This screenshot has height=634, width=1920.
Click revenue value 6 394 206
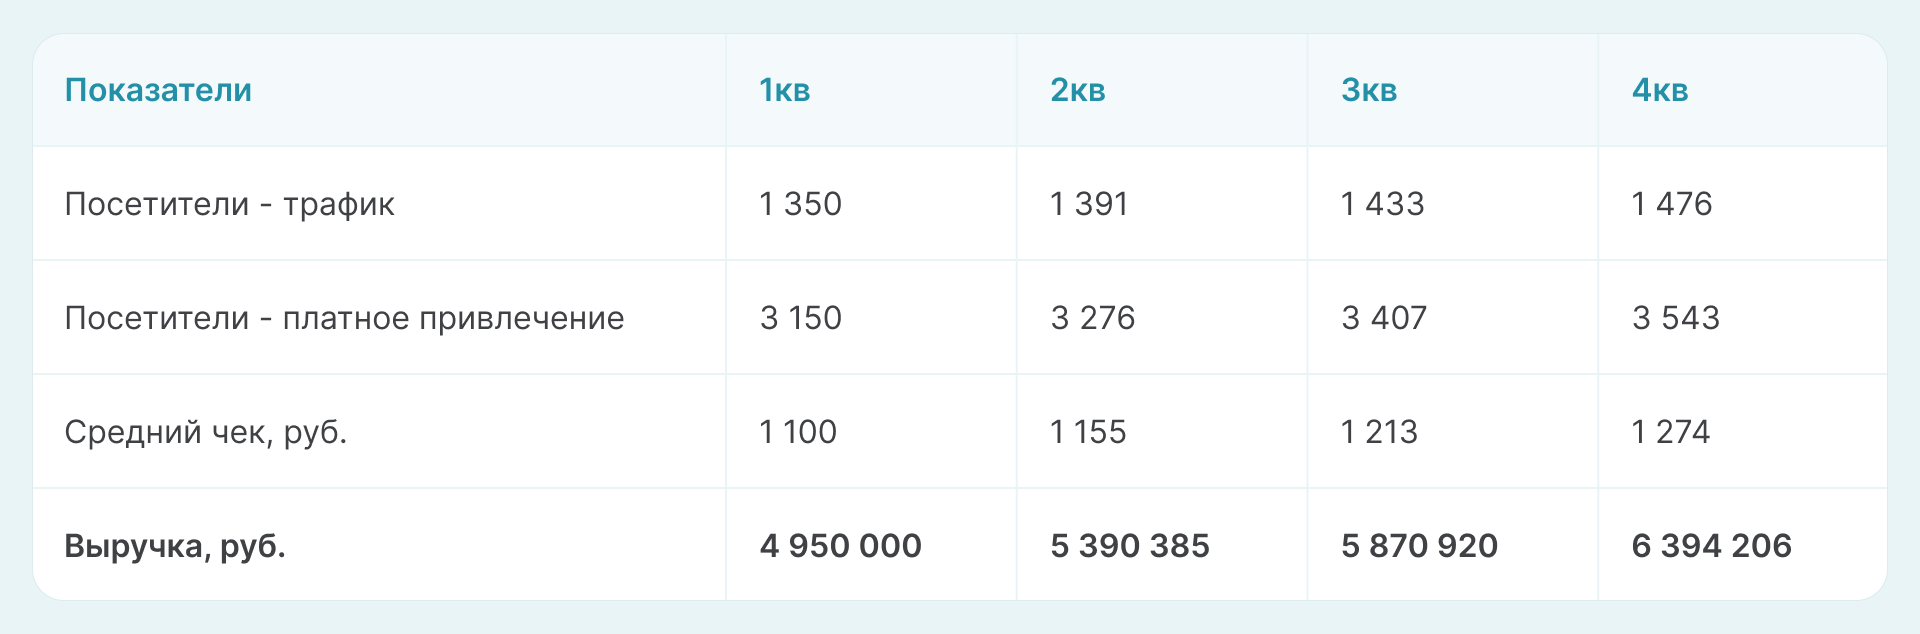(1711, 546)
